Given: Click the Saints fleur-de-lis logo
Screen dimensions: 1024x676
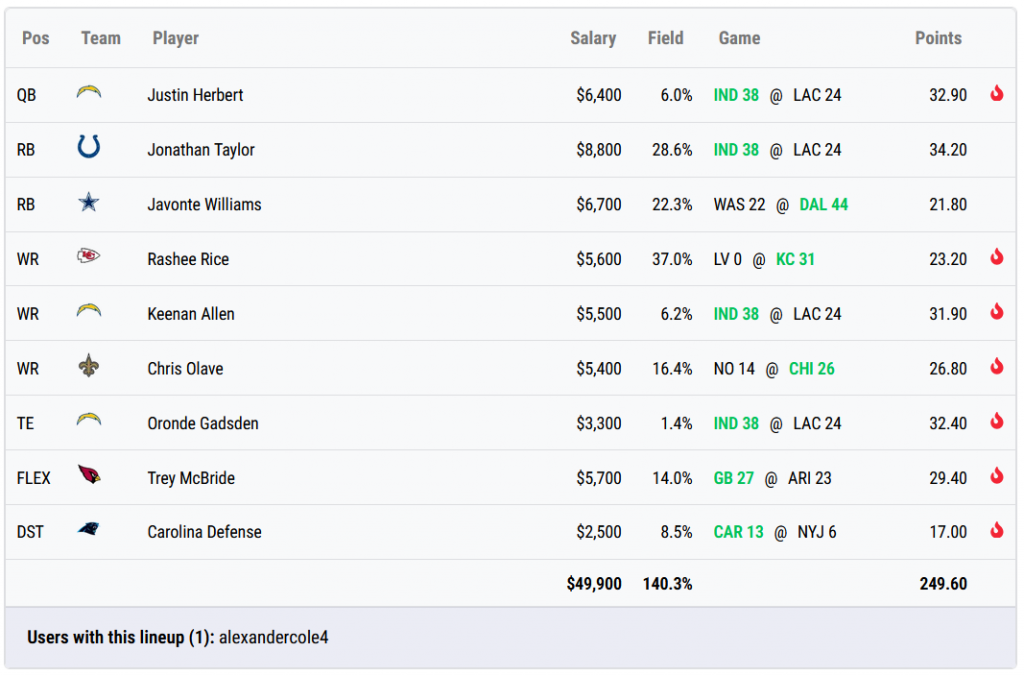Looking at the screenshot, I should click(89, 367).
